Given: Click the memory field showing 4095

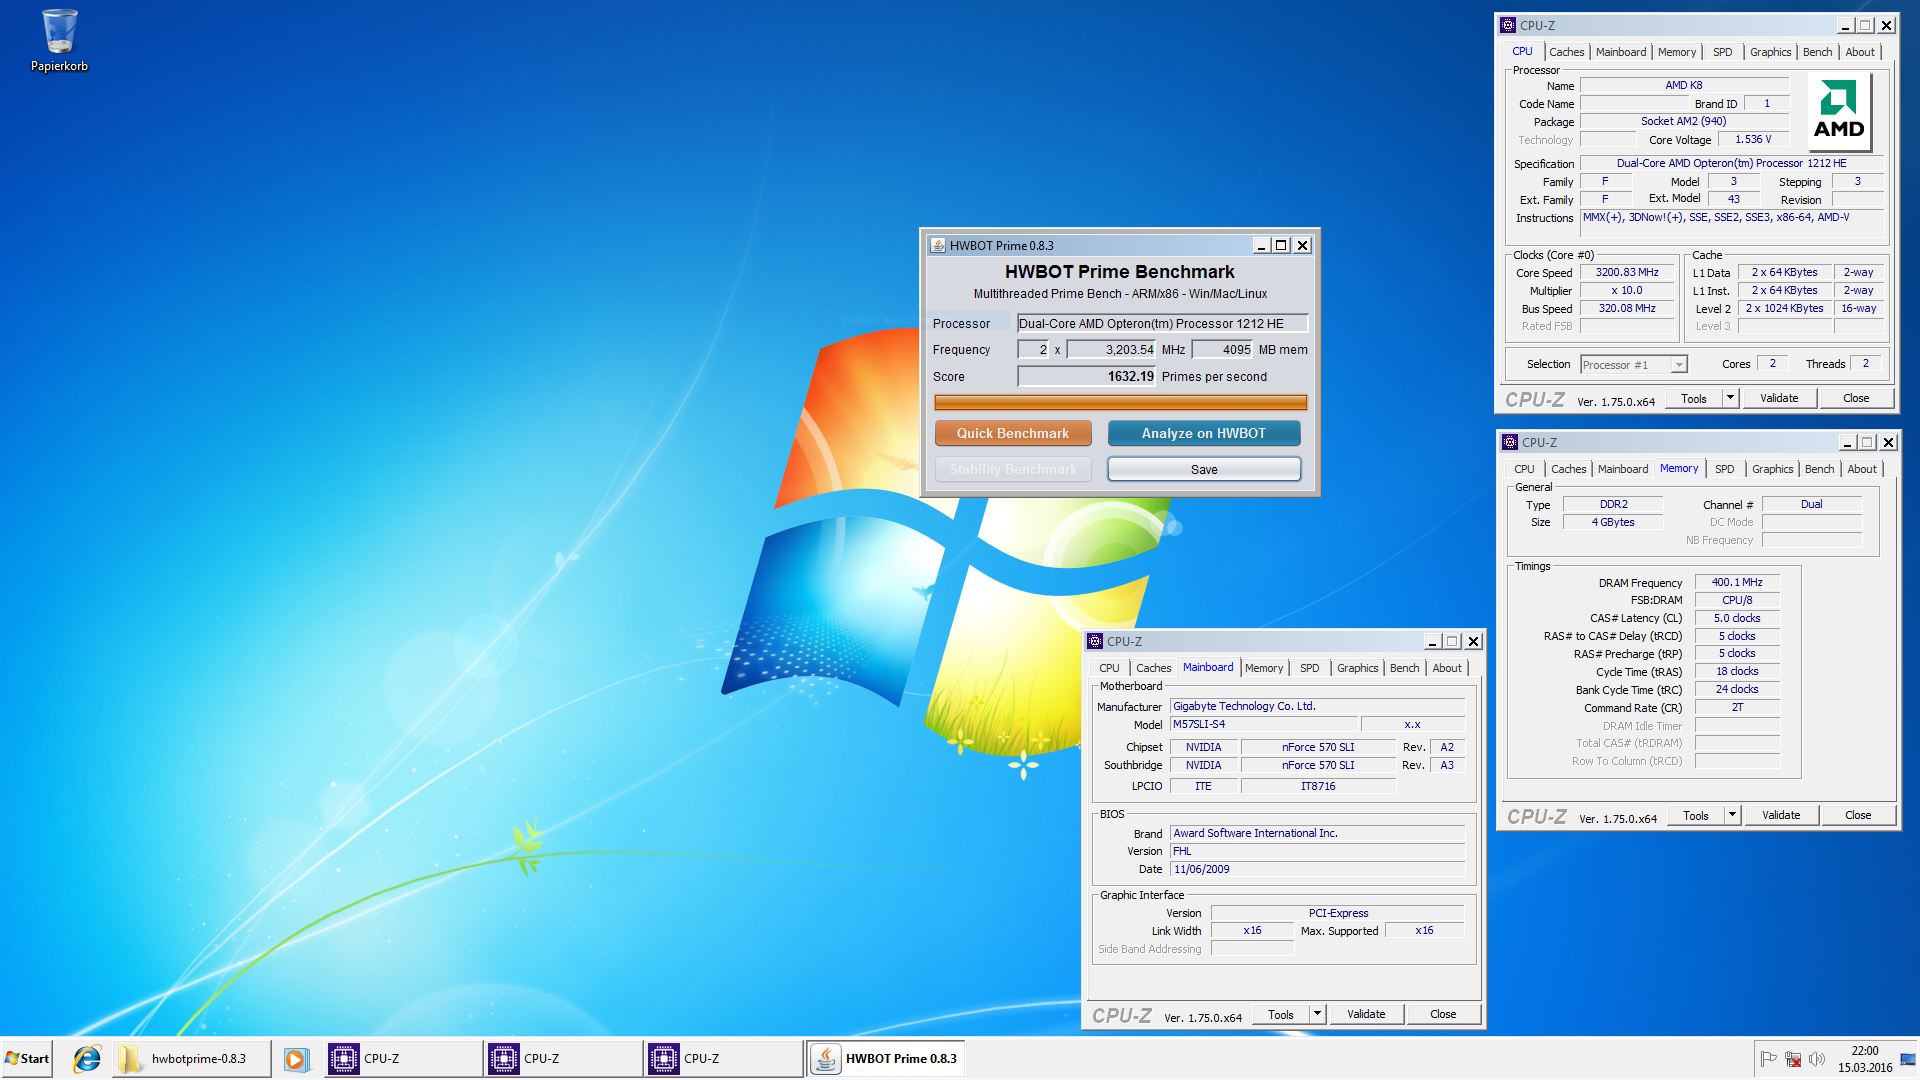Looking at the screenshot, I should [1222, 350].
